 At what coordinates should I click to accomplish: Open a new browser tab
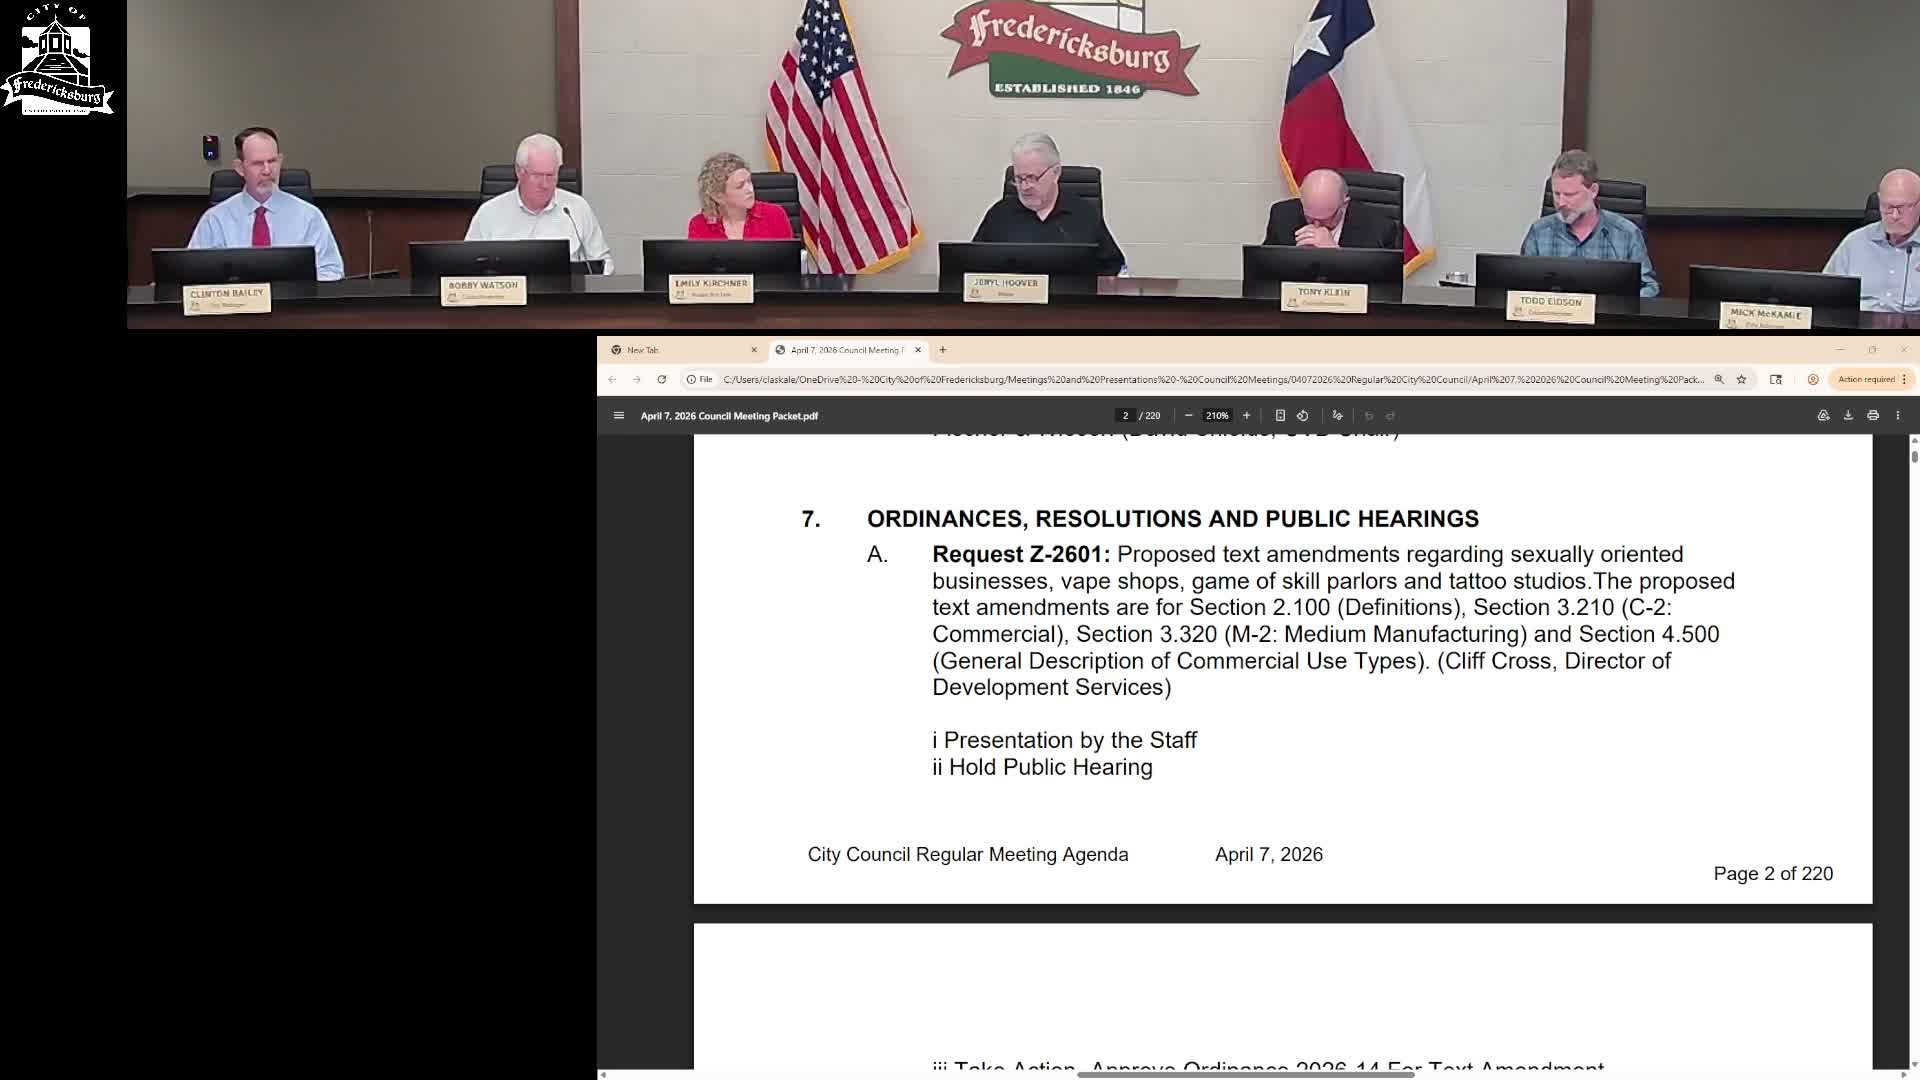point(942,350)
